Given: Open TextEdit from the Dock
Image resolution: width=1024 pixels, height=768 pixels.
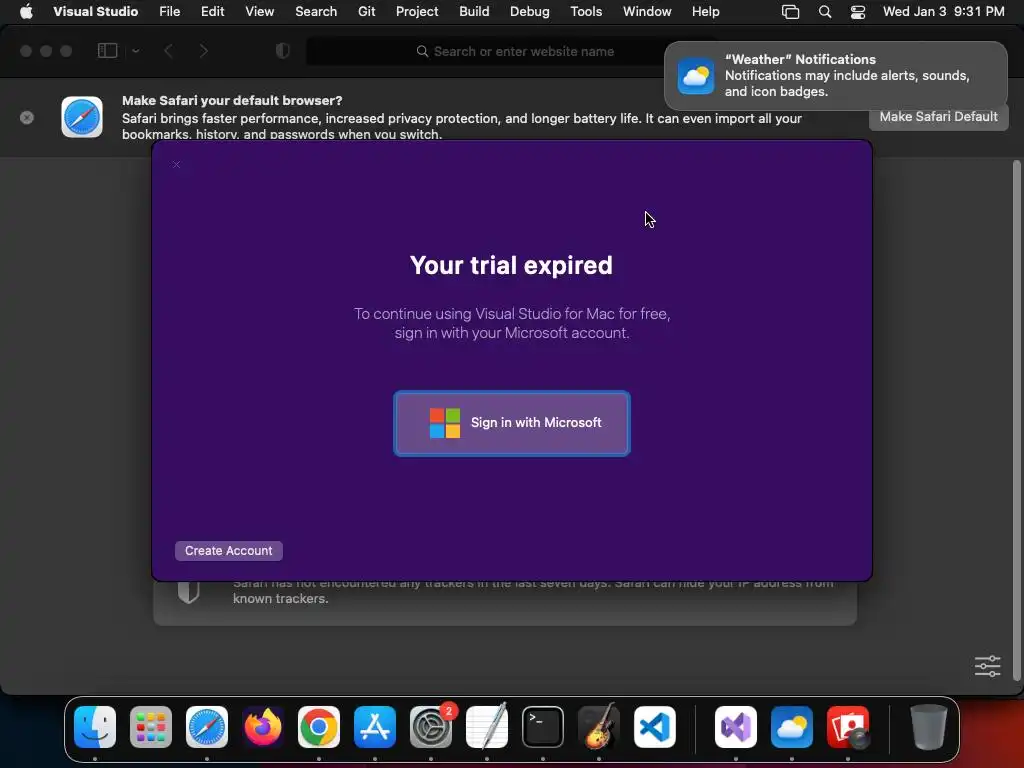Looking at the screenshot, I should pyautogui.click(x=487, y=727).
